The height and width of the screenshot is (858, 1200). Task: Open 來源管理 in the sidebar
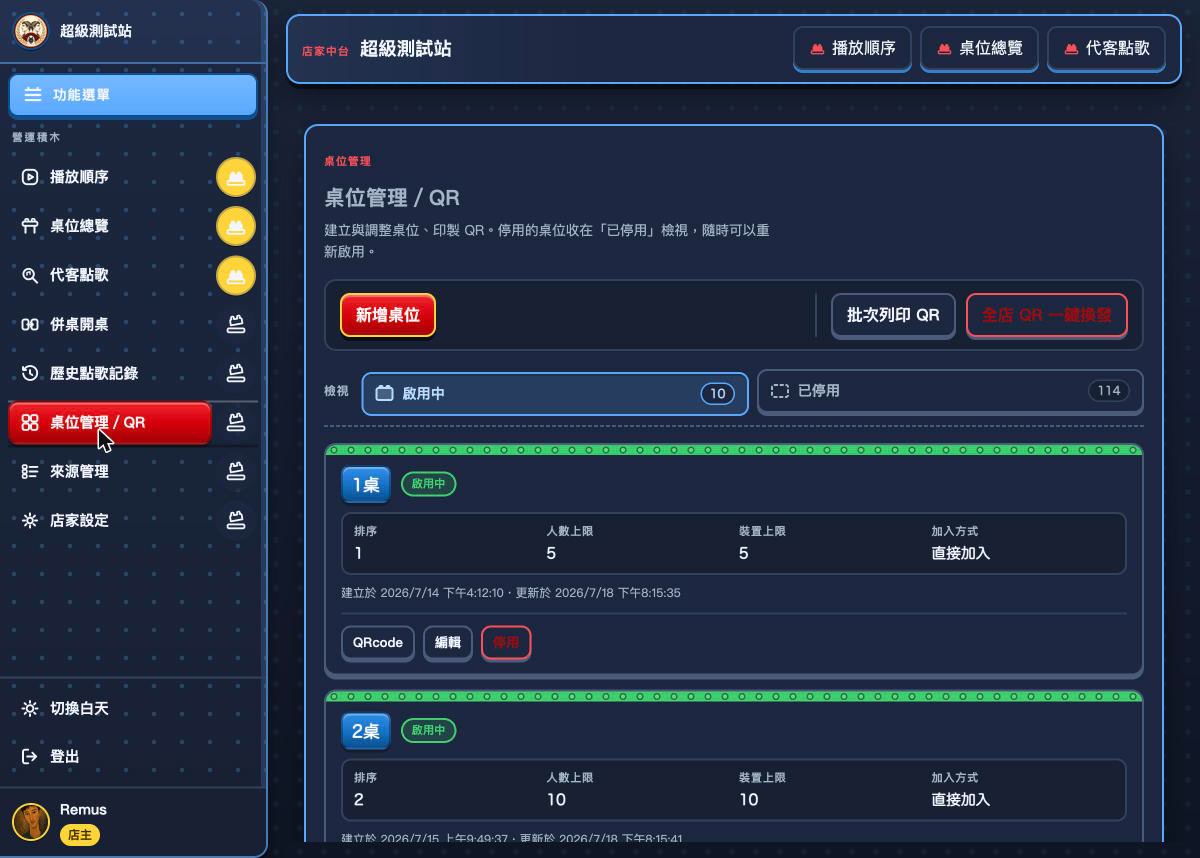[110, 471]
